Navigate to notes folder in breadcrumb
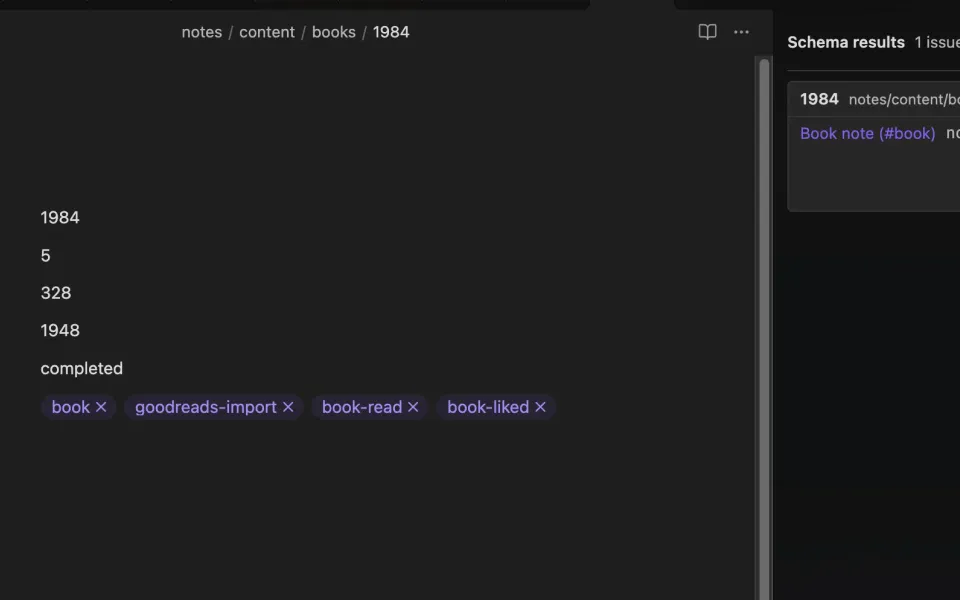The image size is (960, 600). [x=202, y=32]
